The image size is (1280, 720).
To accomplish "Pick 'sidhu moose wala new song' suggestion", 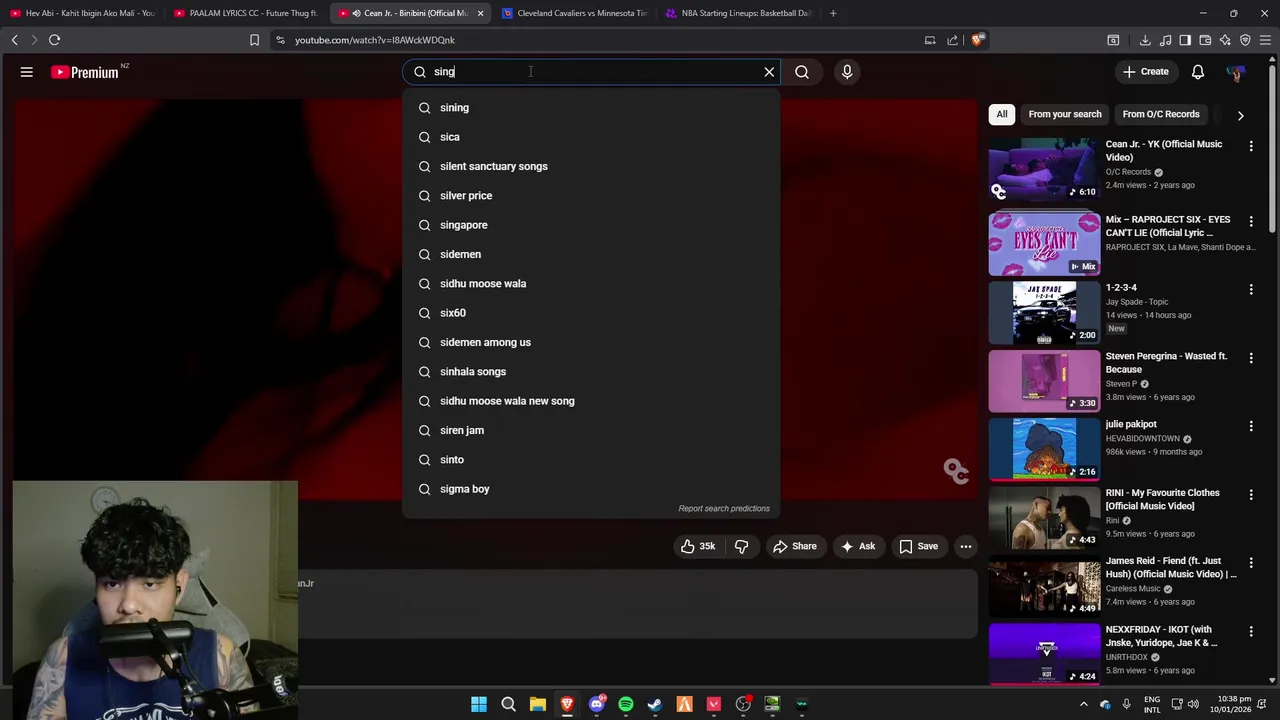I will tap(591, 401).
